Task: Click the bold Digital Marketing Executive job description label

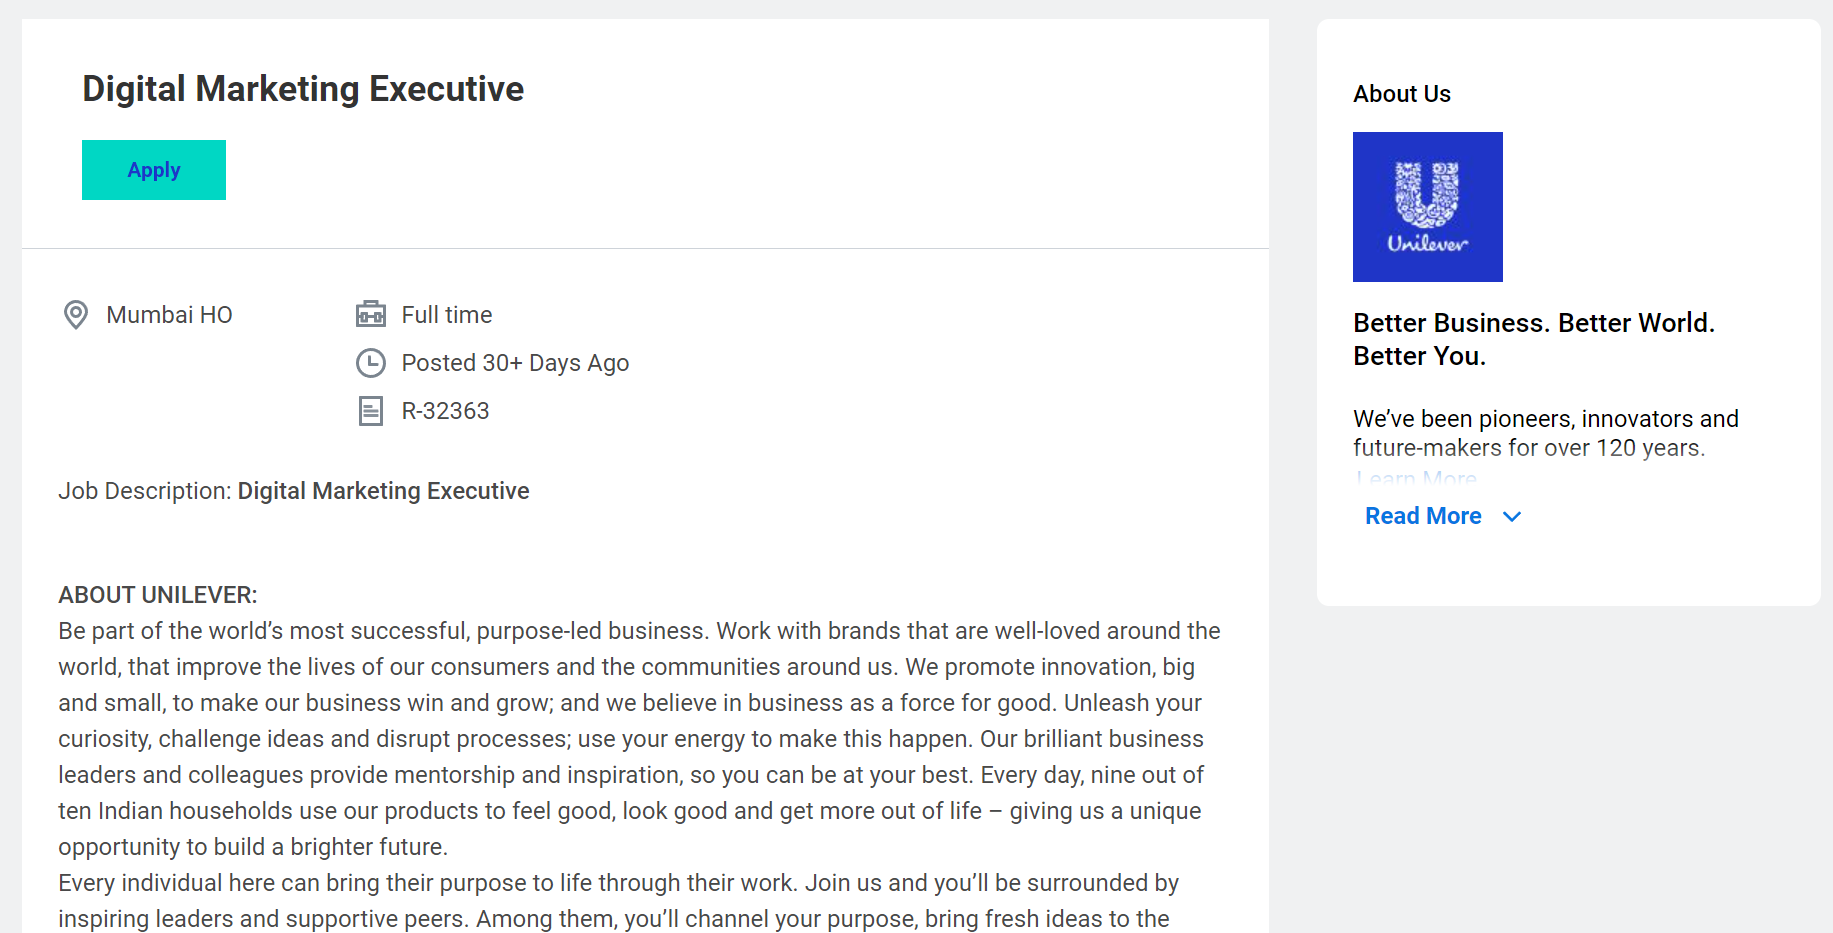Action: click(383, 491)
